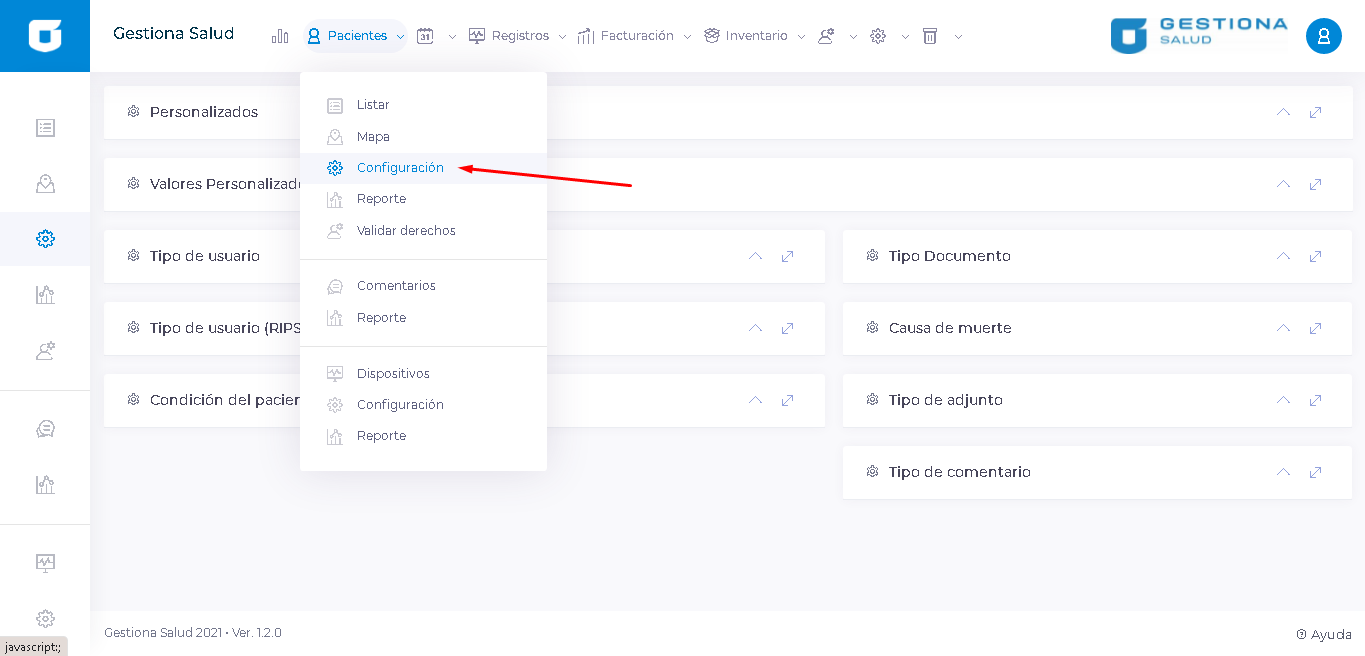Open the calendar icon in top navbar
The image size is (1365, 656).
(x=425, y=36)
